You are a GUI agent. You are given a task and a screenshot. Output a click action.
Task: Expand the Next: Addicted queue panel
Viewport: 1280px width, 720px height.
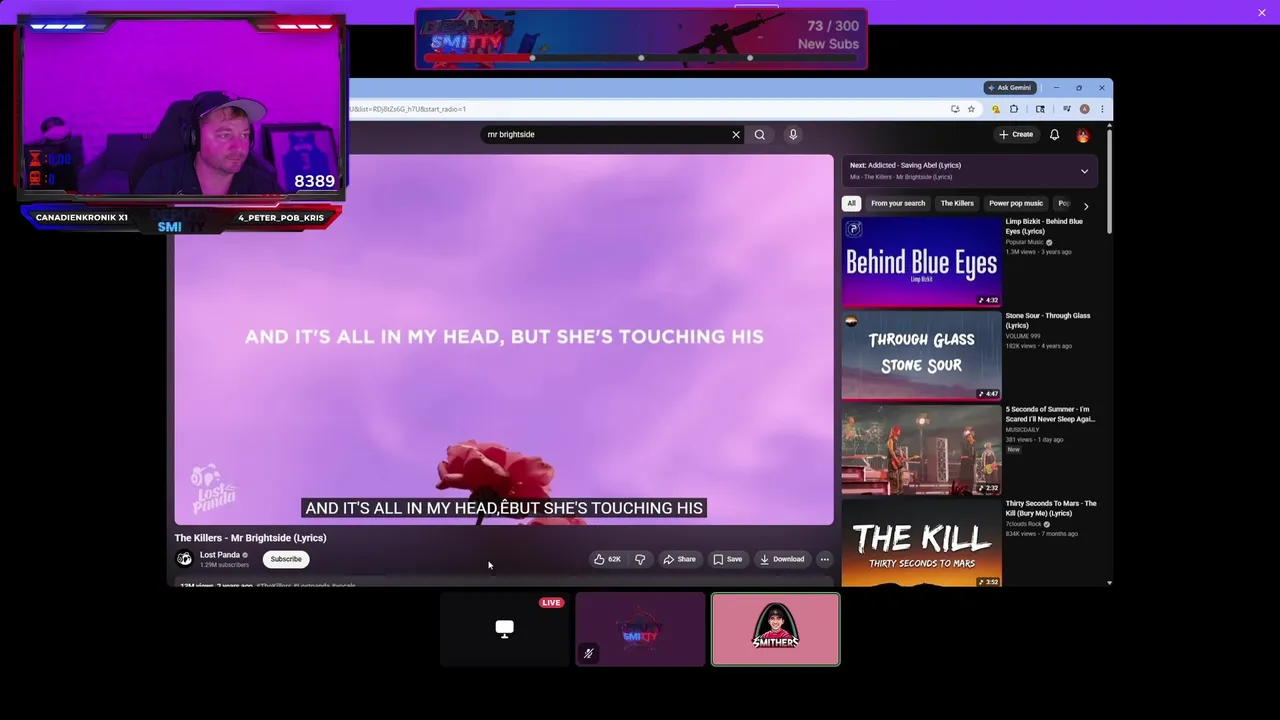(1084, 171)
